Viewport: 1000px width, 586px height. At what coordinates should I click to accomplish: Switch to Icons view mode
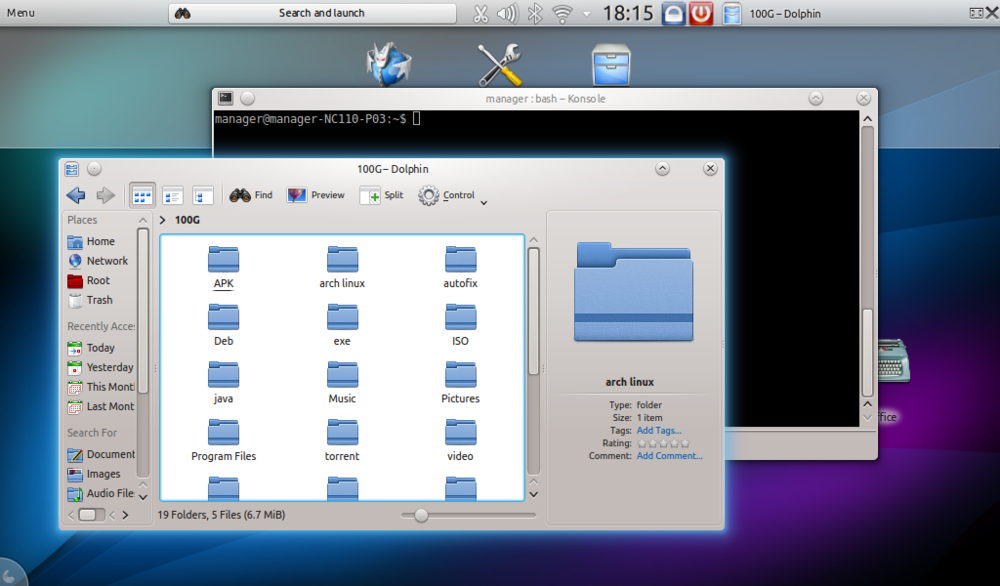tap(143, 196)
